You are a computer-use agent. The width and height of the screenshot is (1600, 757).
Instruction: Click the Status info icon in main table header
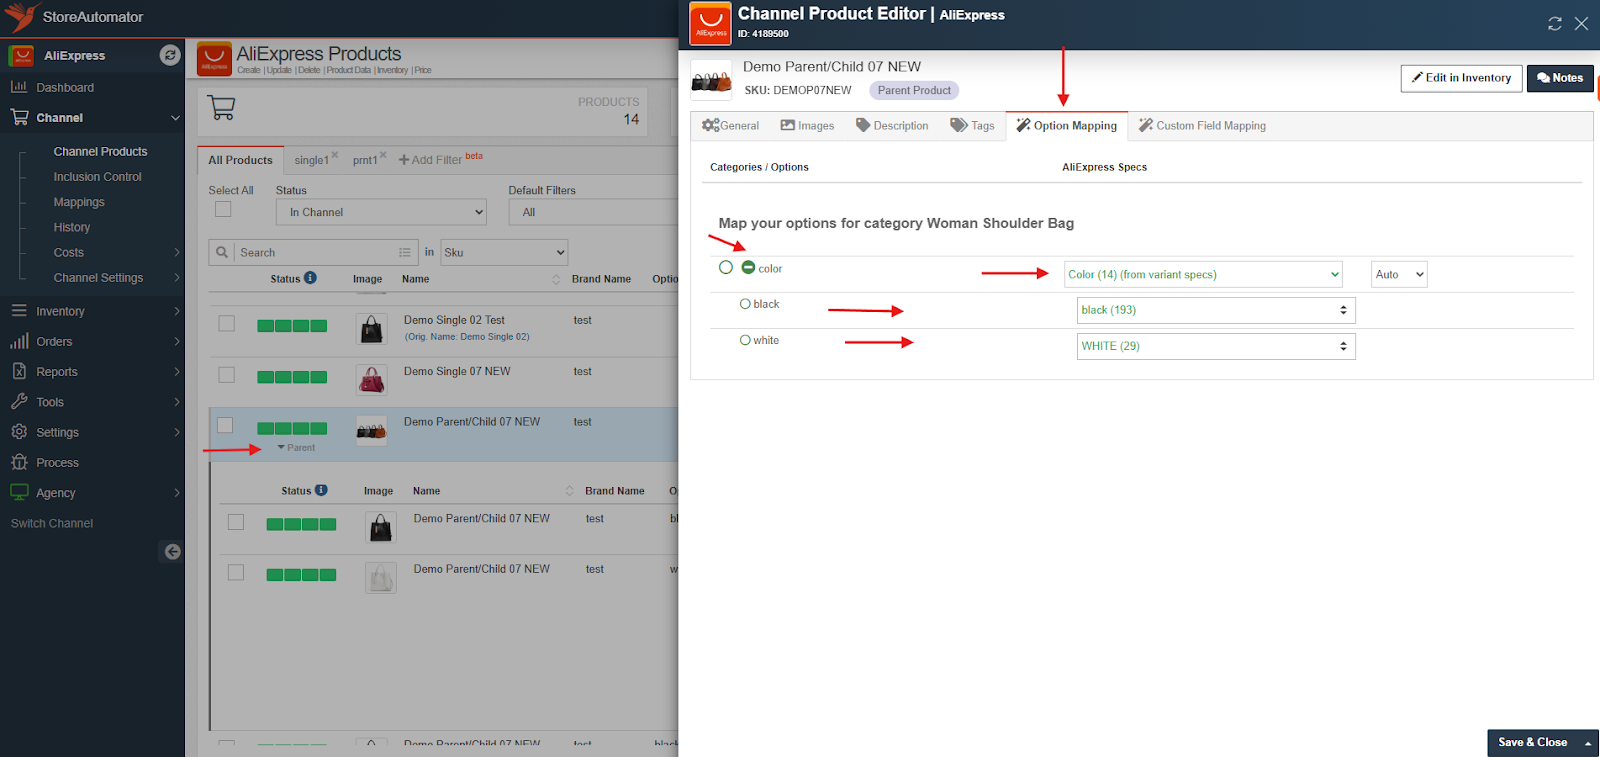[x=310, y=278]
